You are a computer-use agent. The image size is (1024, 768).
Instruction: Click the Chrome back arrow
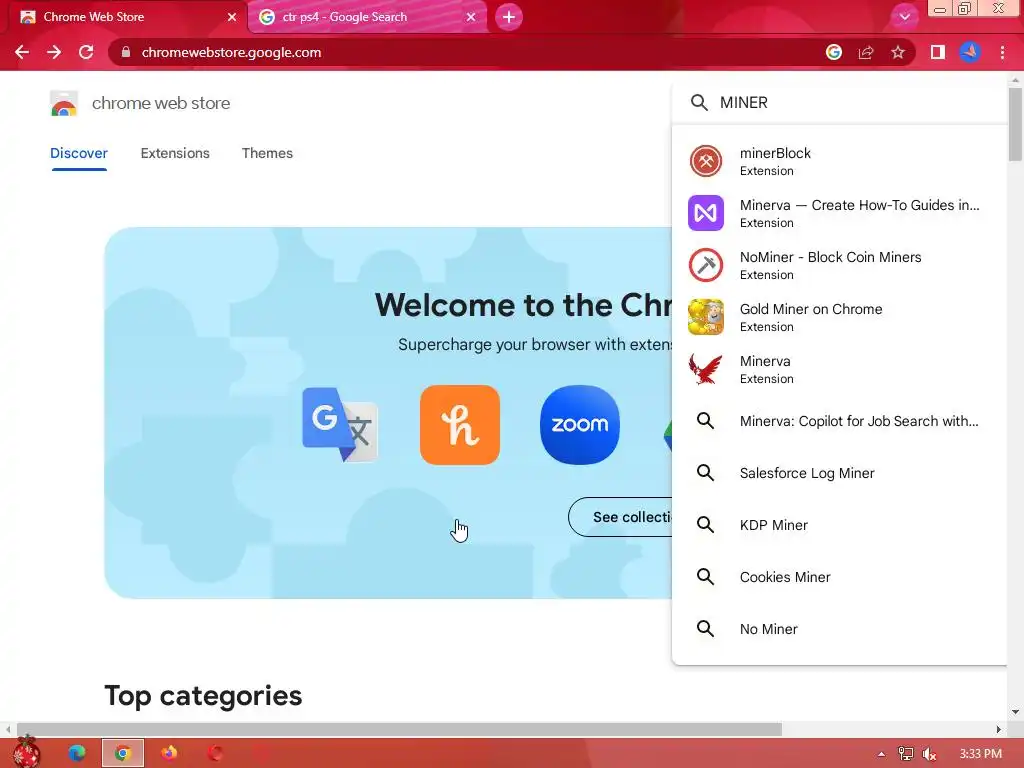click(22, 52)
